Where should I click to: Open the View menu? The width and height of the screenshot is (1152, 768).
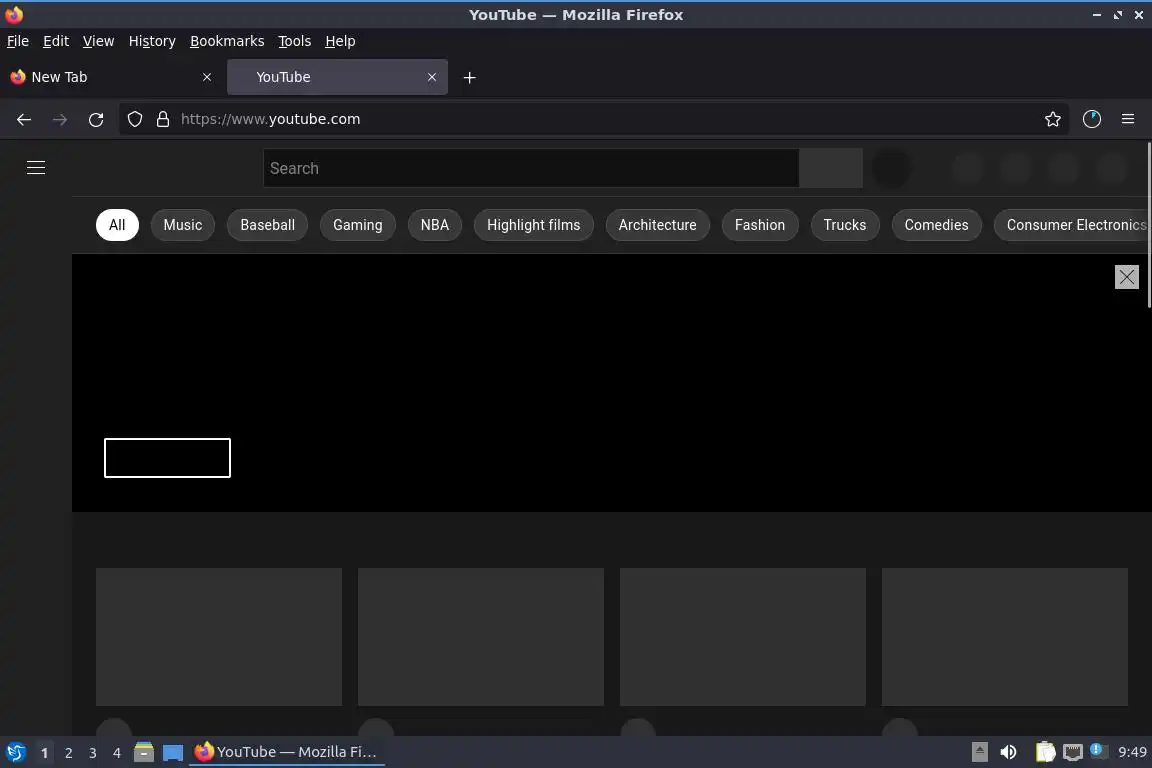coord(98,41)
